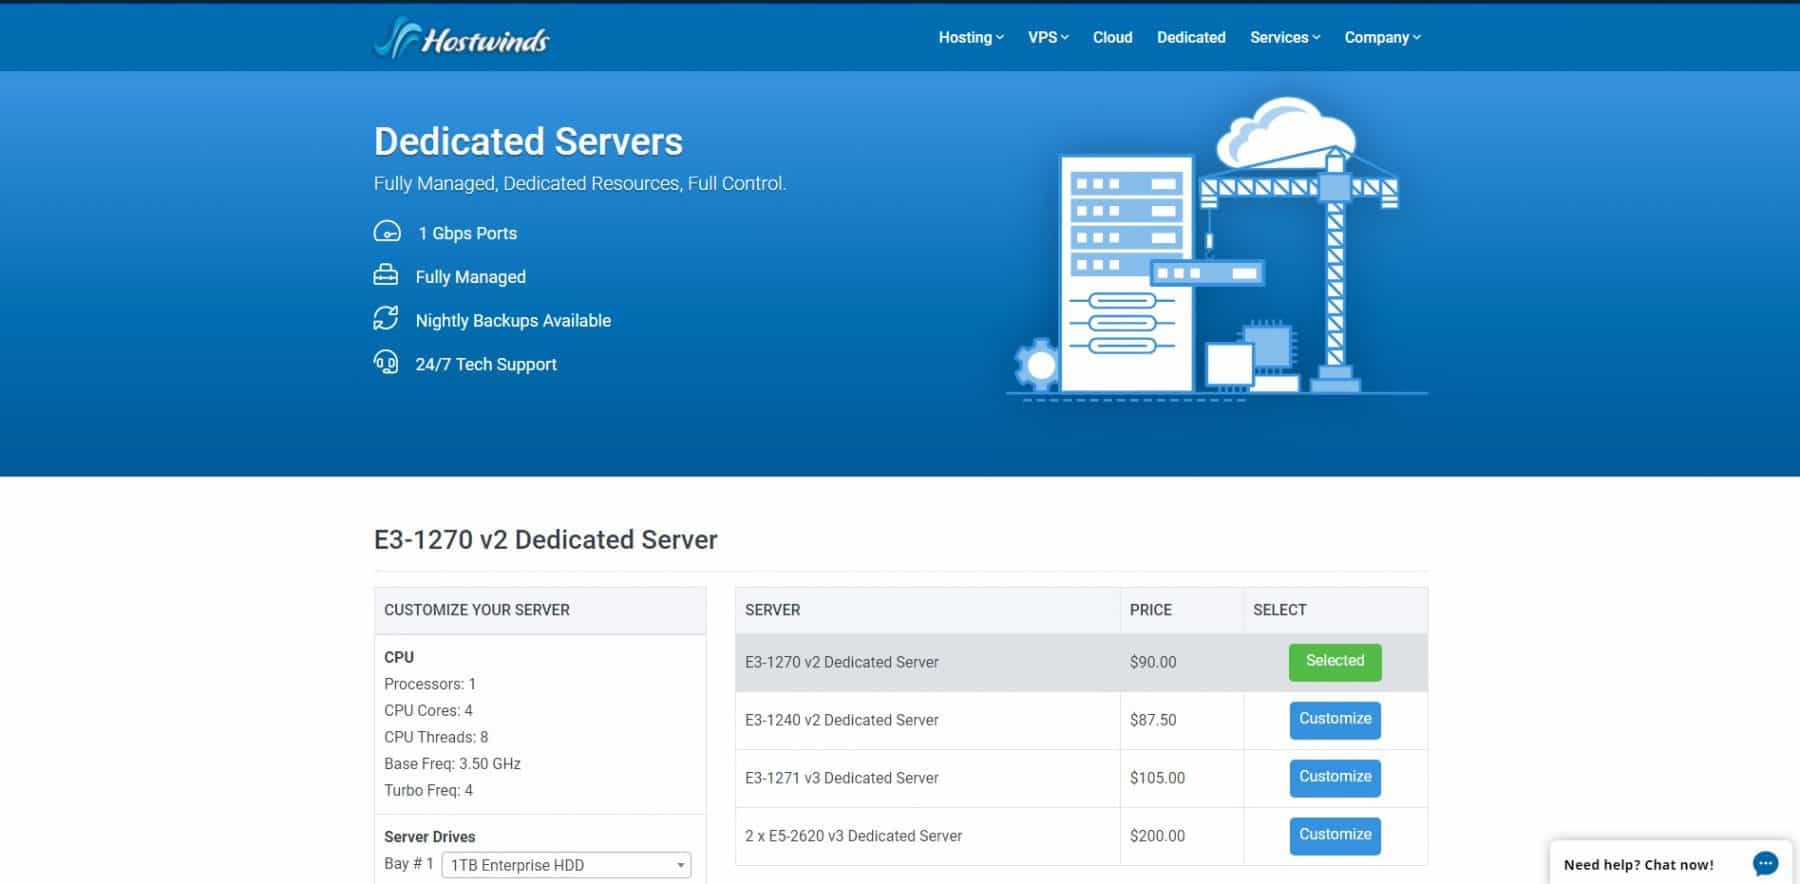
Task: Click 'Base Freq: 3.50 GHz' text
Action: point(452,764)
